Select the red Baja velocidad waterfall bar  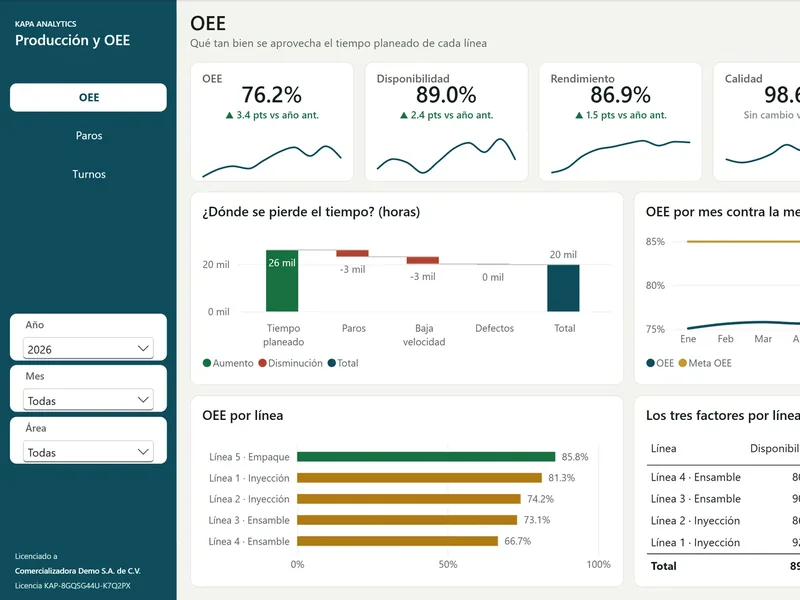(x=423, y=260)
